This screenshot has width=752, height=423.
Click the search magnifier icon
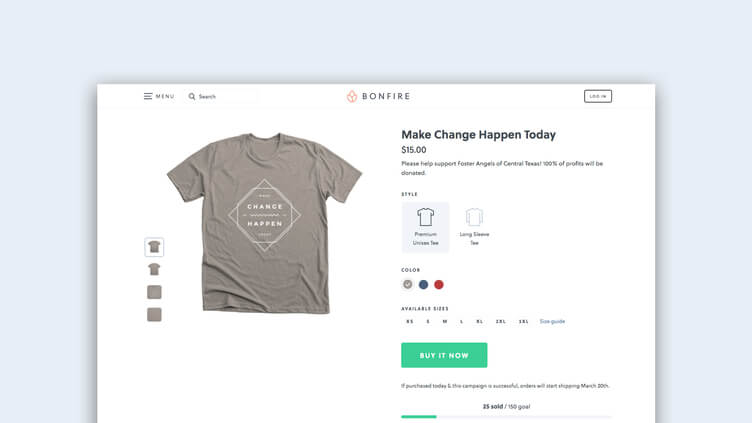[192, 96]
